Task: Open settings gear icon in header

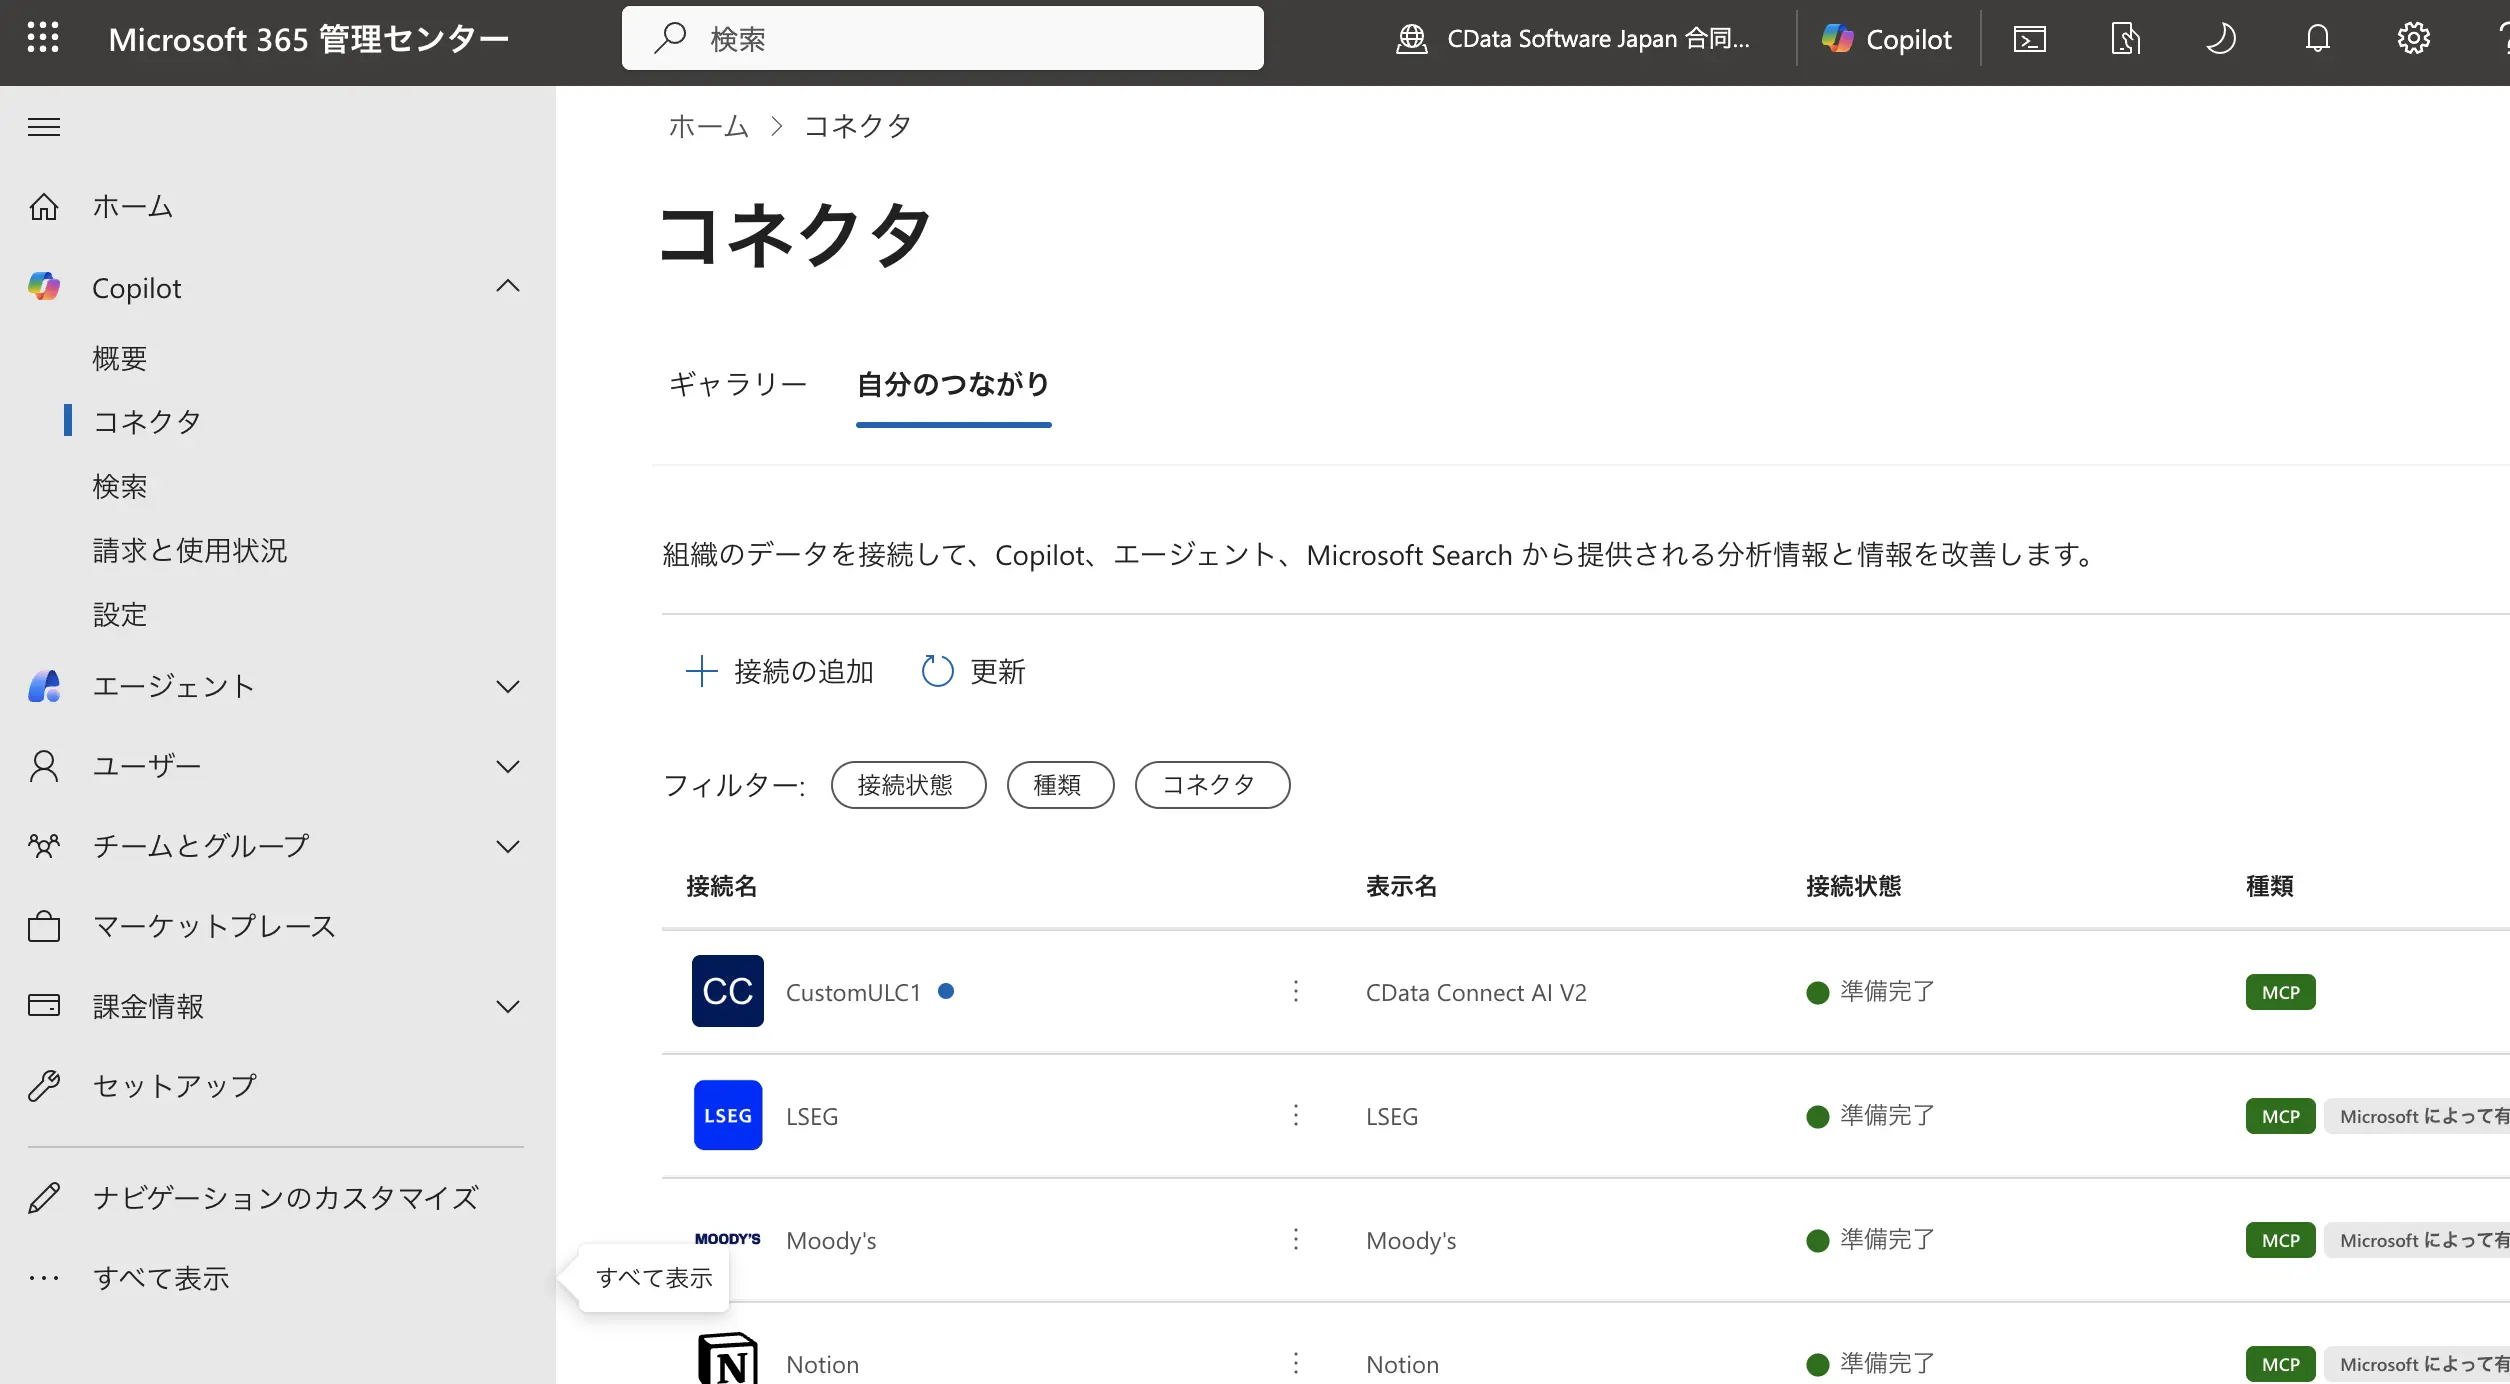Action: coord(2413,39)
